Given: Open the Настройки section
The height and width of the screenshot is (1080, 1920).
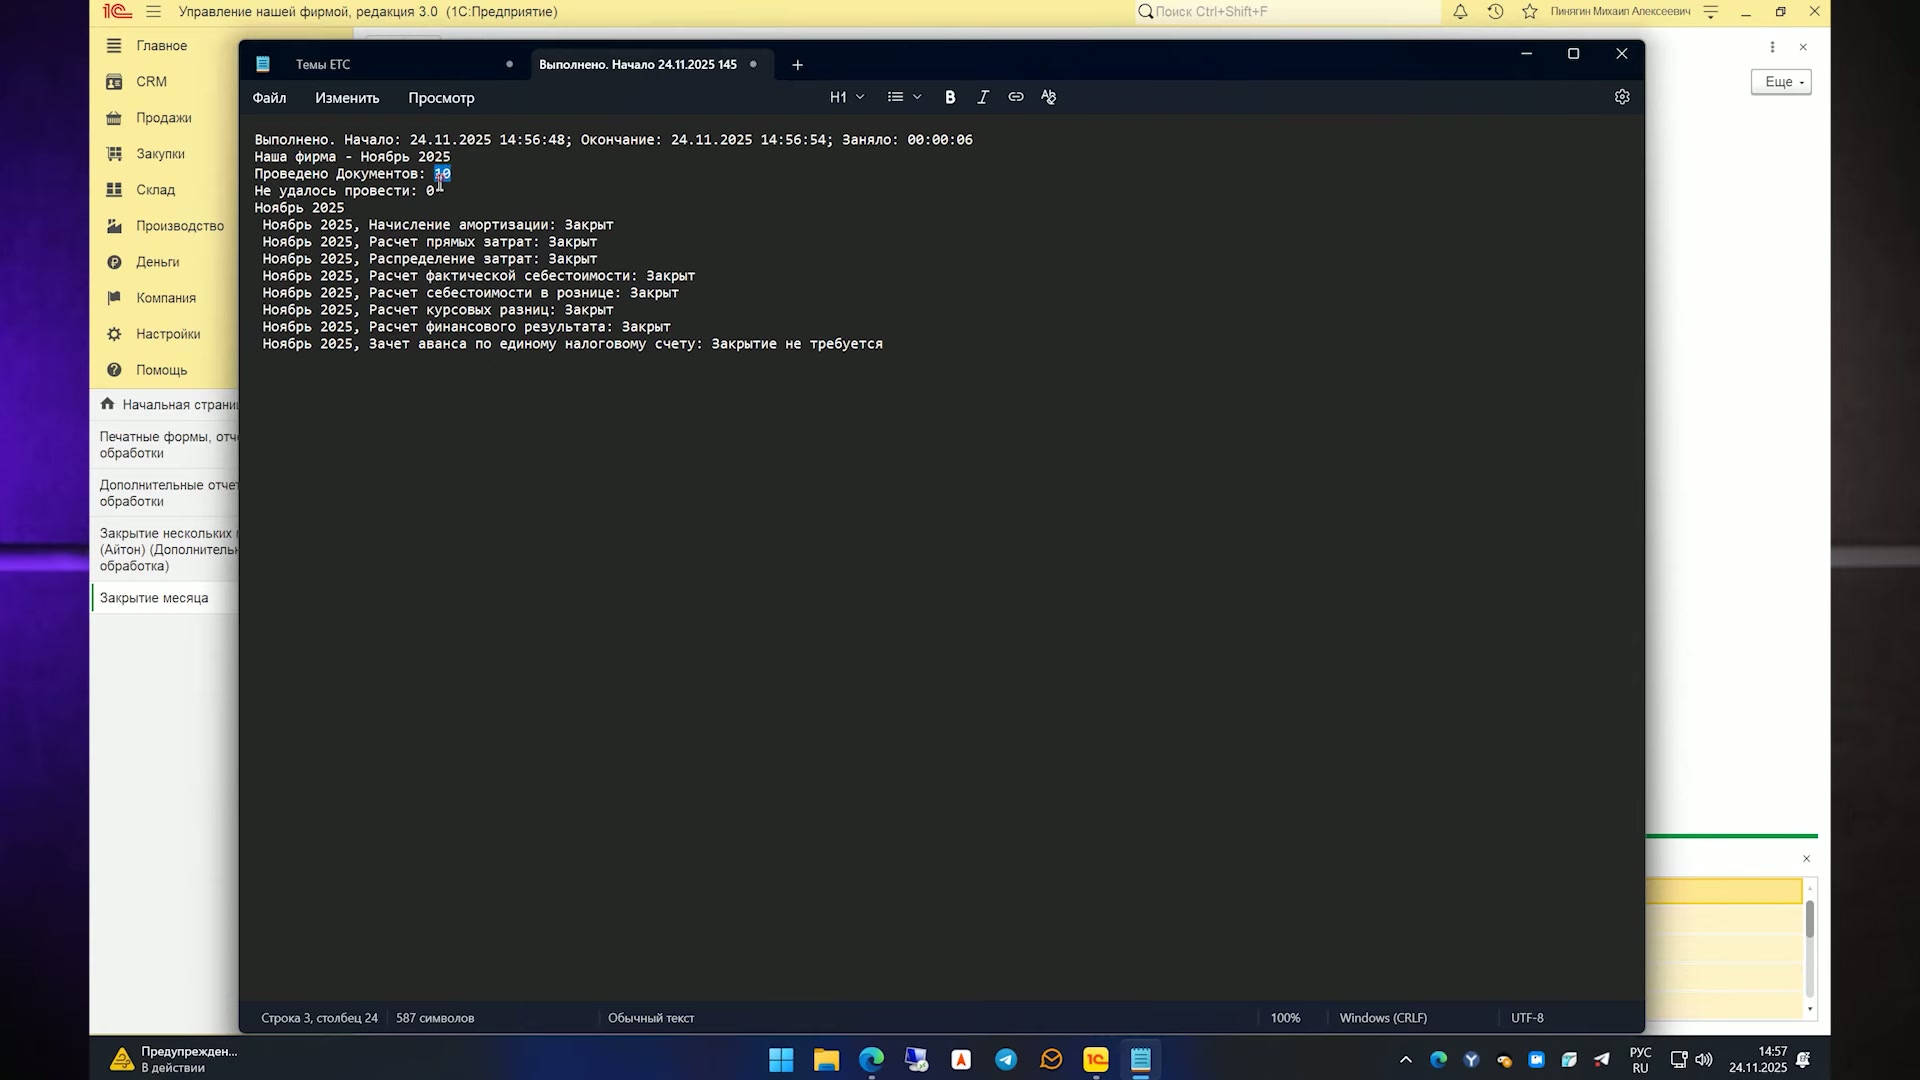Looking at the screenshot, I should [x=168, y=334].
